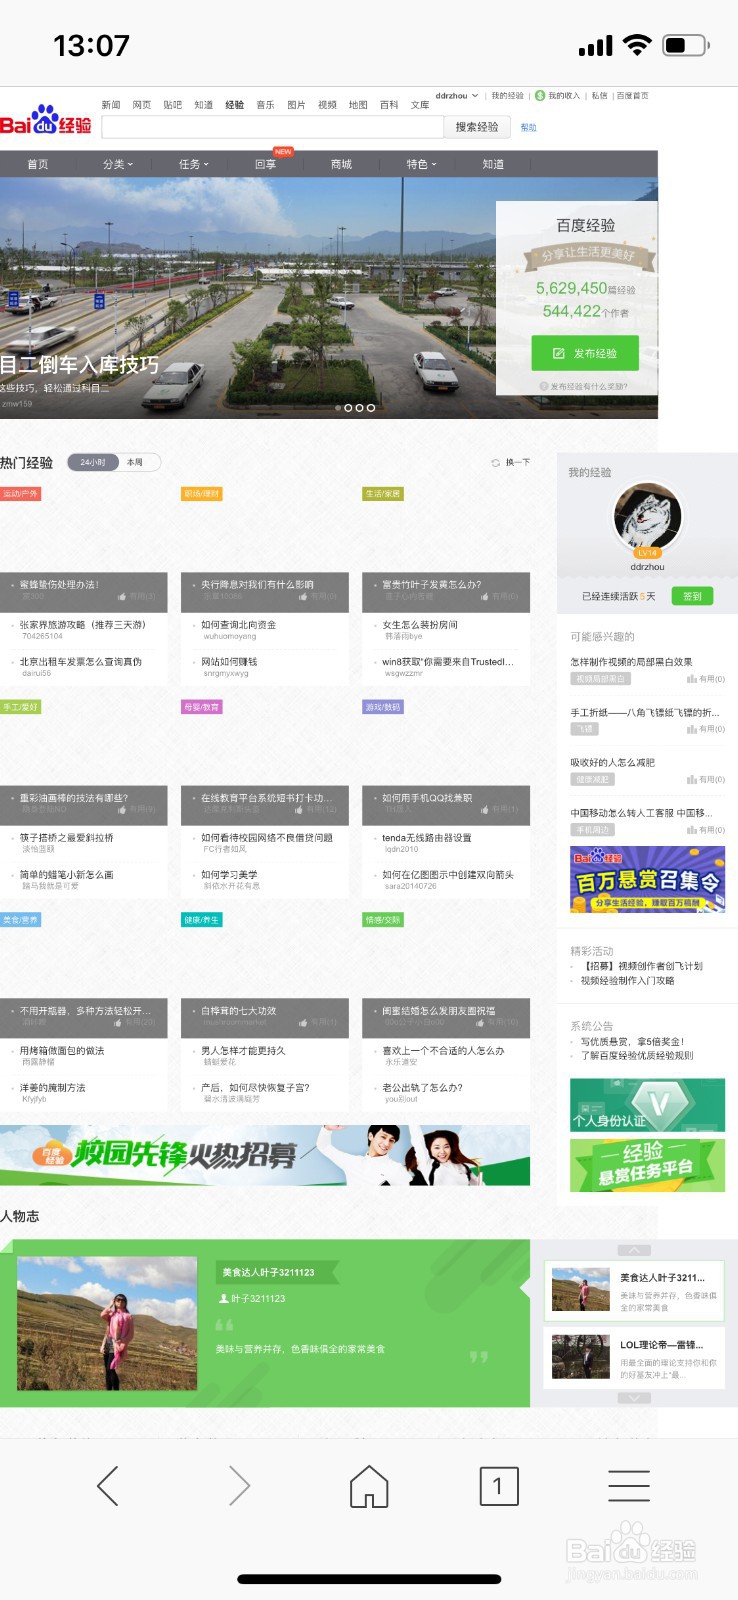738x1600 pixels.
Task: Click thumbs-up icon on 富贵竹叶子发黄 card
Action: (x=485, y=596)
